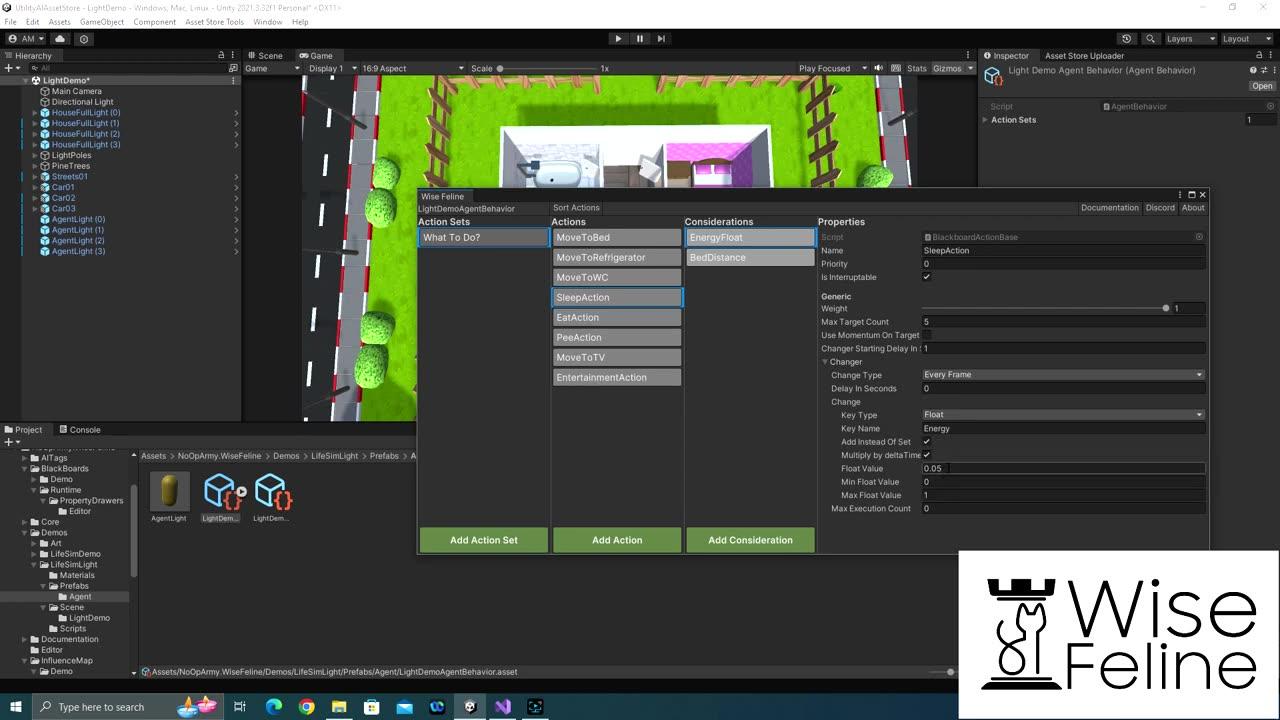Viewport: 1280px width, 720px height.
Task: Select SleepAction in the Actions list
Action: click(x=616, y=297)
